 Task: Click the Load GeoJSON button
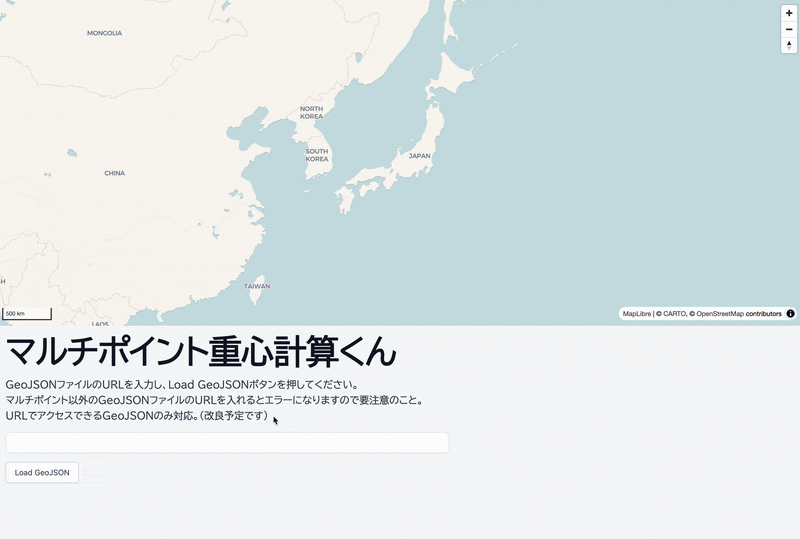[42, 473]
